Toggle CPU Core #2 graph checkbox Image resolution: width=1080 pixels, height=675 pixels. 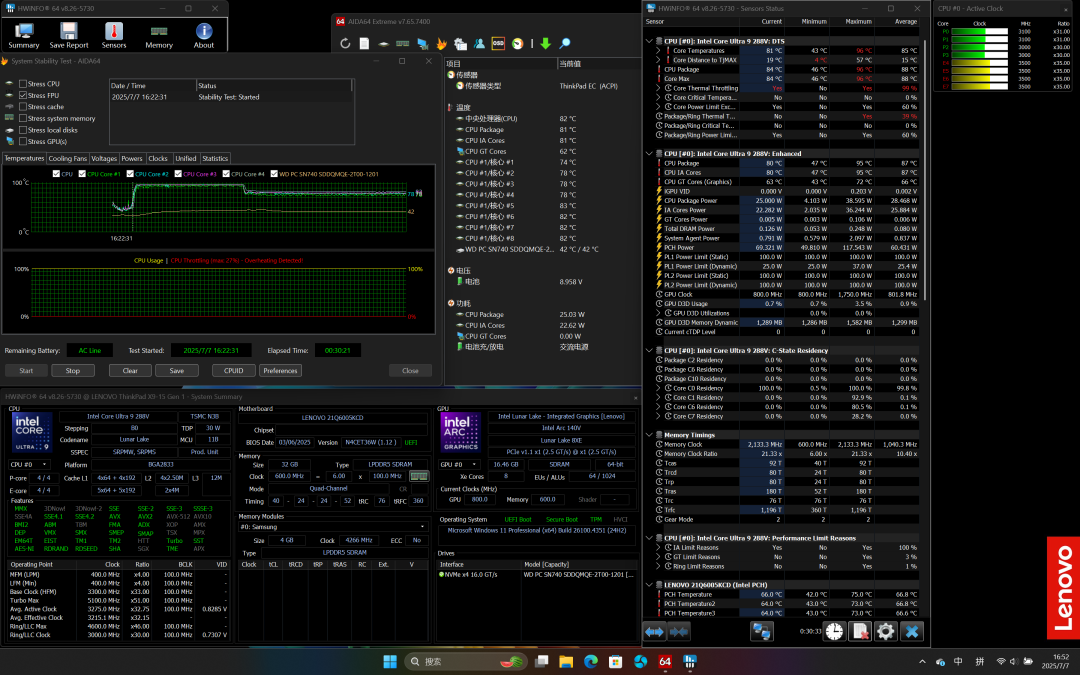(x=130, y=174)
